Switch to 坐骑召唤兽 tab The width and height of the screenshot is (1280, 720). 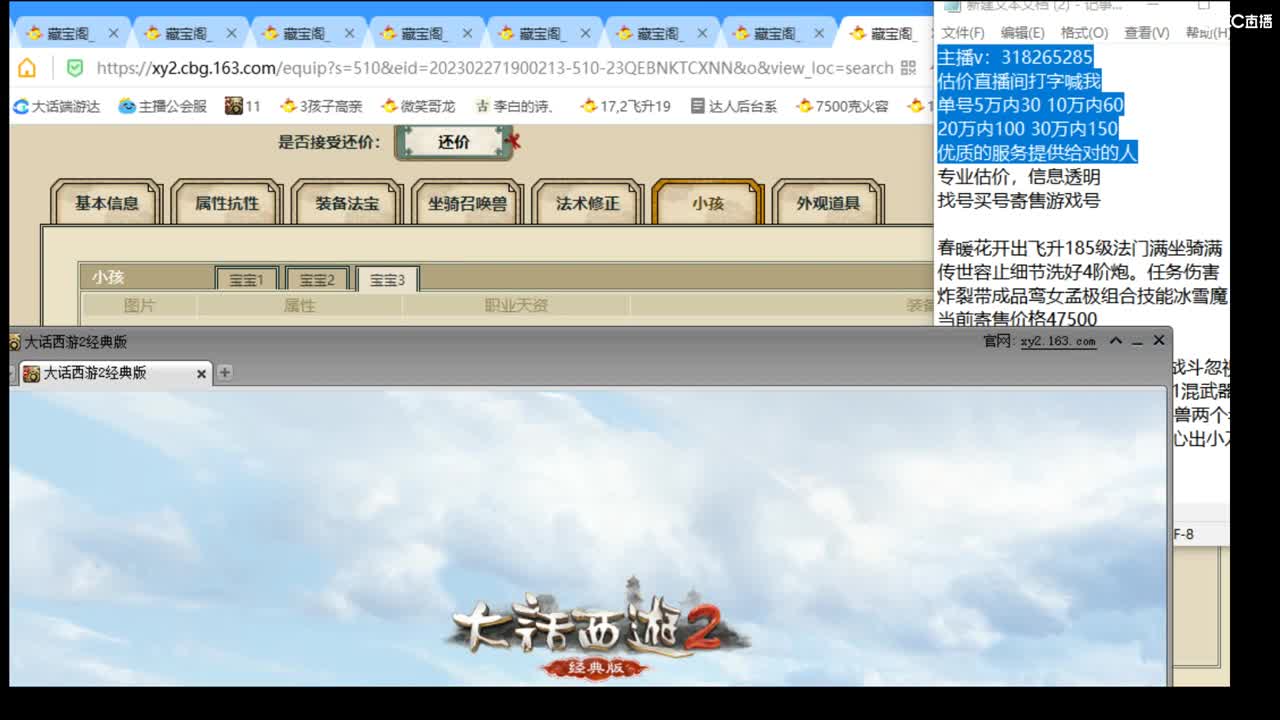[467, 203]
